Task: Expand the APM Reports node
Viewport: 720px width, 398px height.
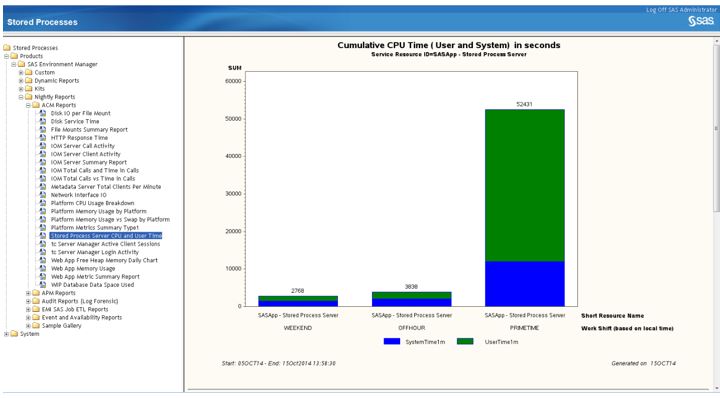Action: pyautogui.click(x=28, y=293)
